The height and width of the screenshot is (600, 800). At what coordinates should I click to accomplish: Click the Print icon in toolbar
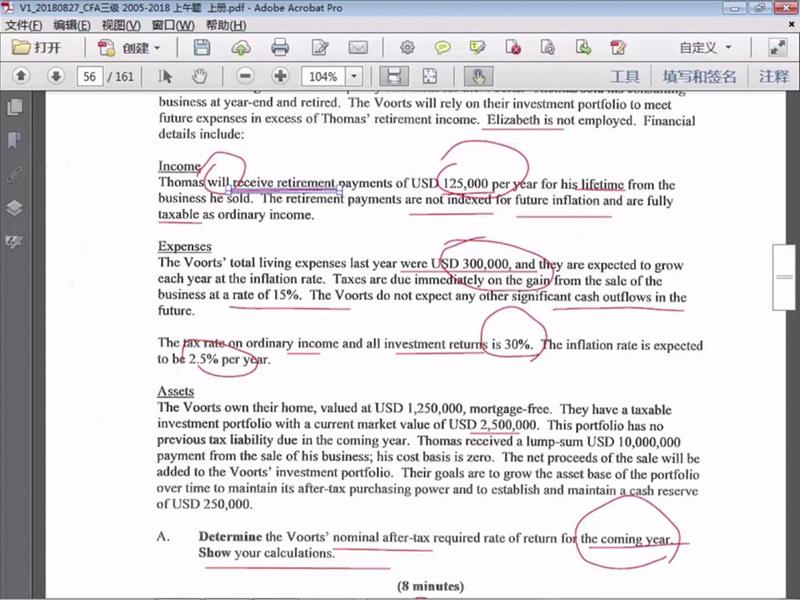coord(280,47)
